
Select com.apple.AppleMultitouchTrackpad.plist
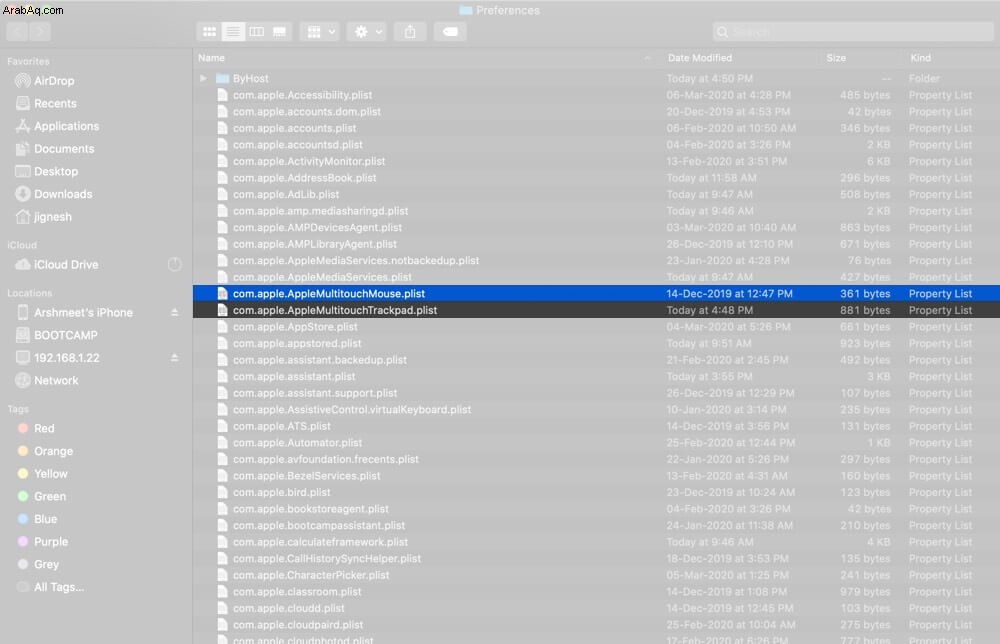tap(596, 311)
